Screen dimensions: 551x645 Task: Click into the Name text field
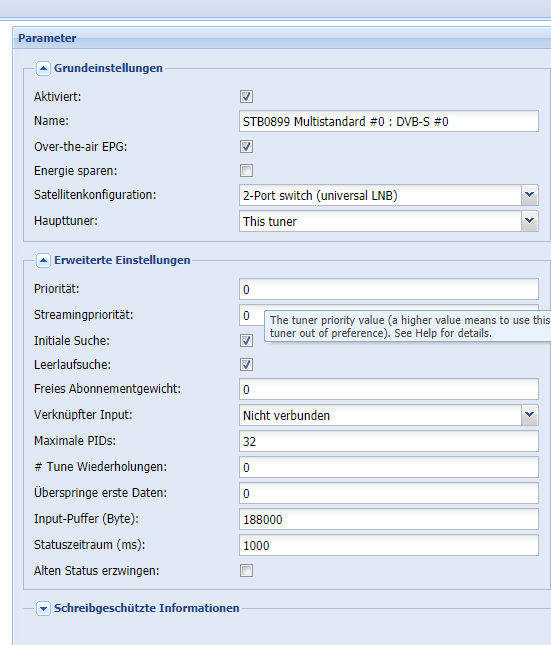pyautogui.click(x=388, y=121)
